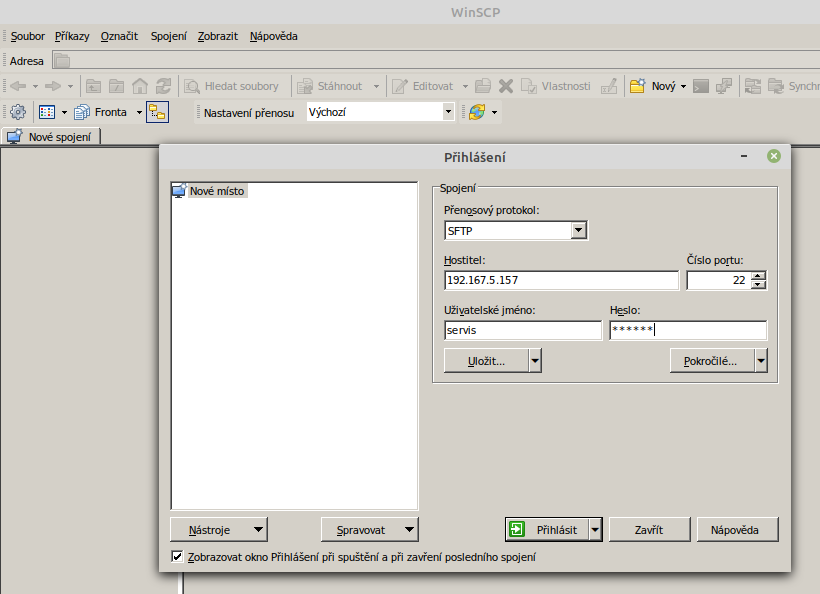Click the Fronta queue icon
The image size is (820, 594).
(x=83, y=112)
